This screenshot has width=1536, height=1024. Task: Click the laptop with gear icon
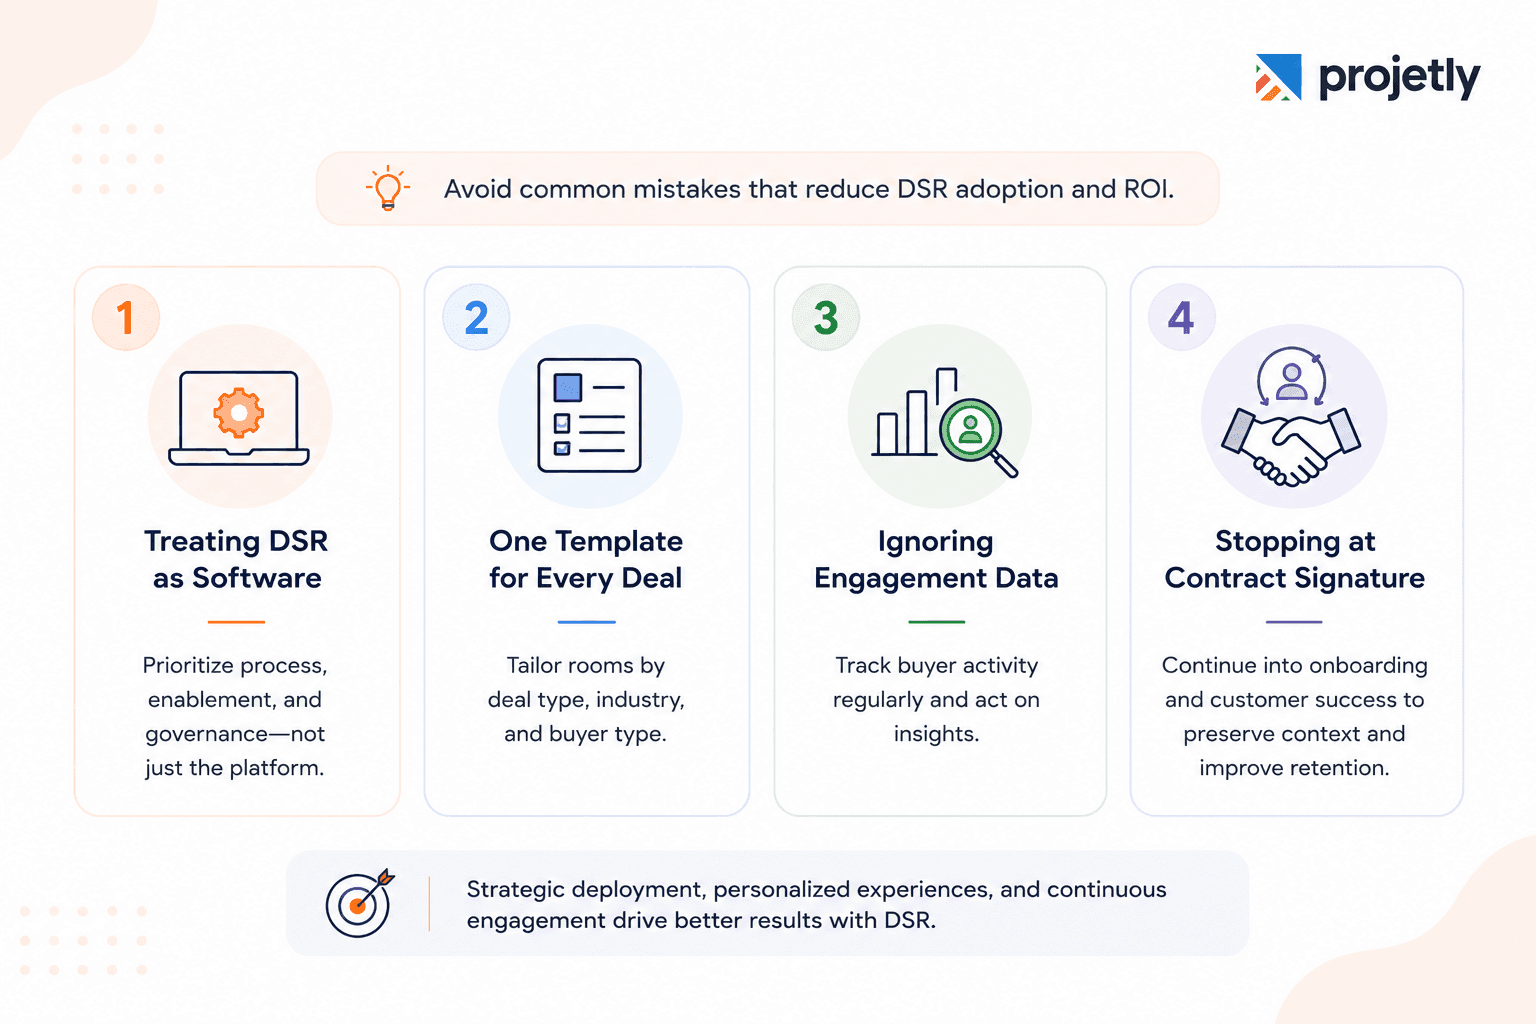[239, 418]
